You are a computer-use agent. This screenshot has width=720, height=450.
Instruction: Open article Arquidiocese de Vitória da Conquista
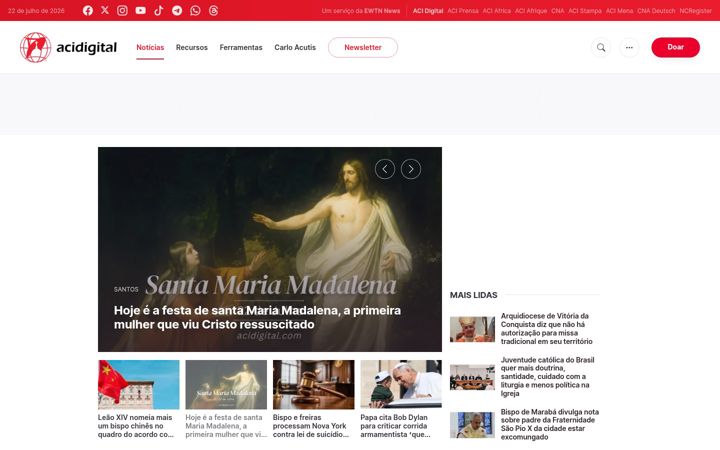coord(546,329)
